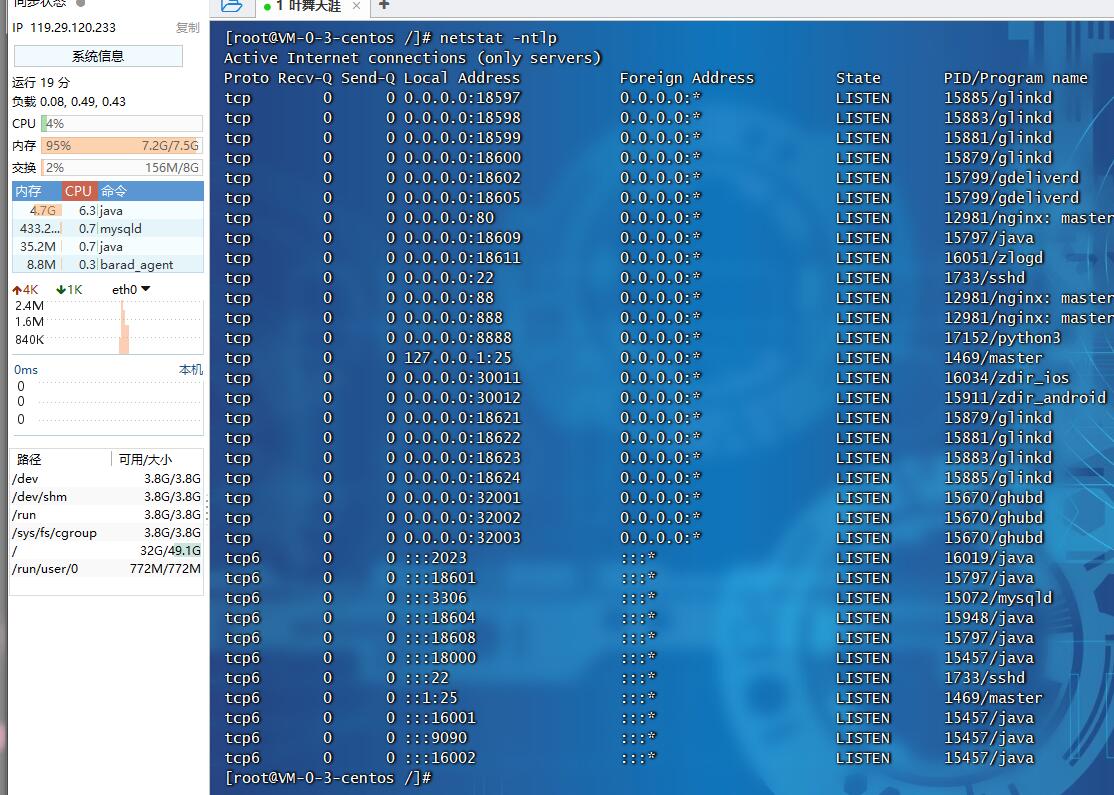Screen dimensions: 1114x795
Task: Click the 16051/zlogd program entry
Action: [993, 258]
